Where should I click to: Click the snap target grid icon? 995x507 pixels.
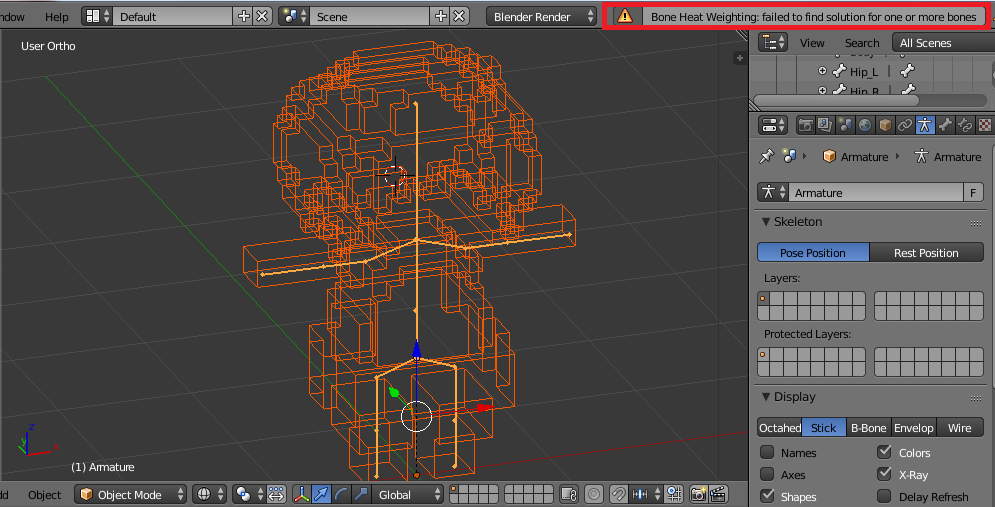point(674,494)
